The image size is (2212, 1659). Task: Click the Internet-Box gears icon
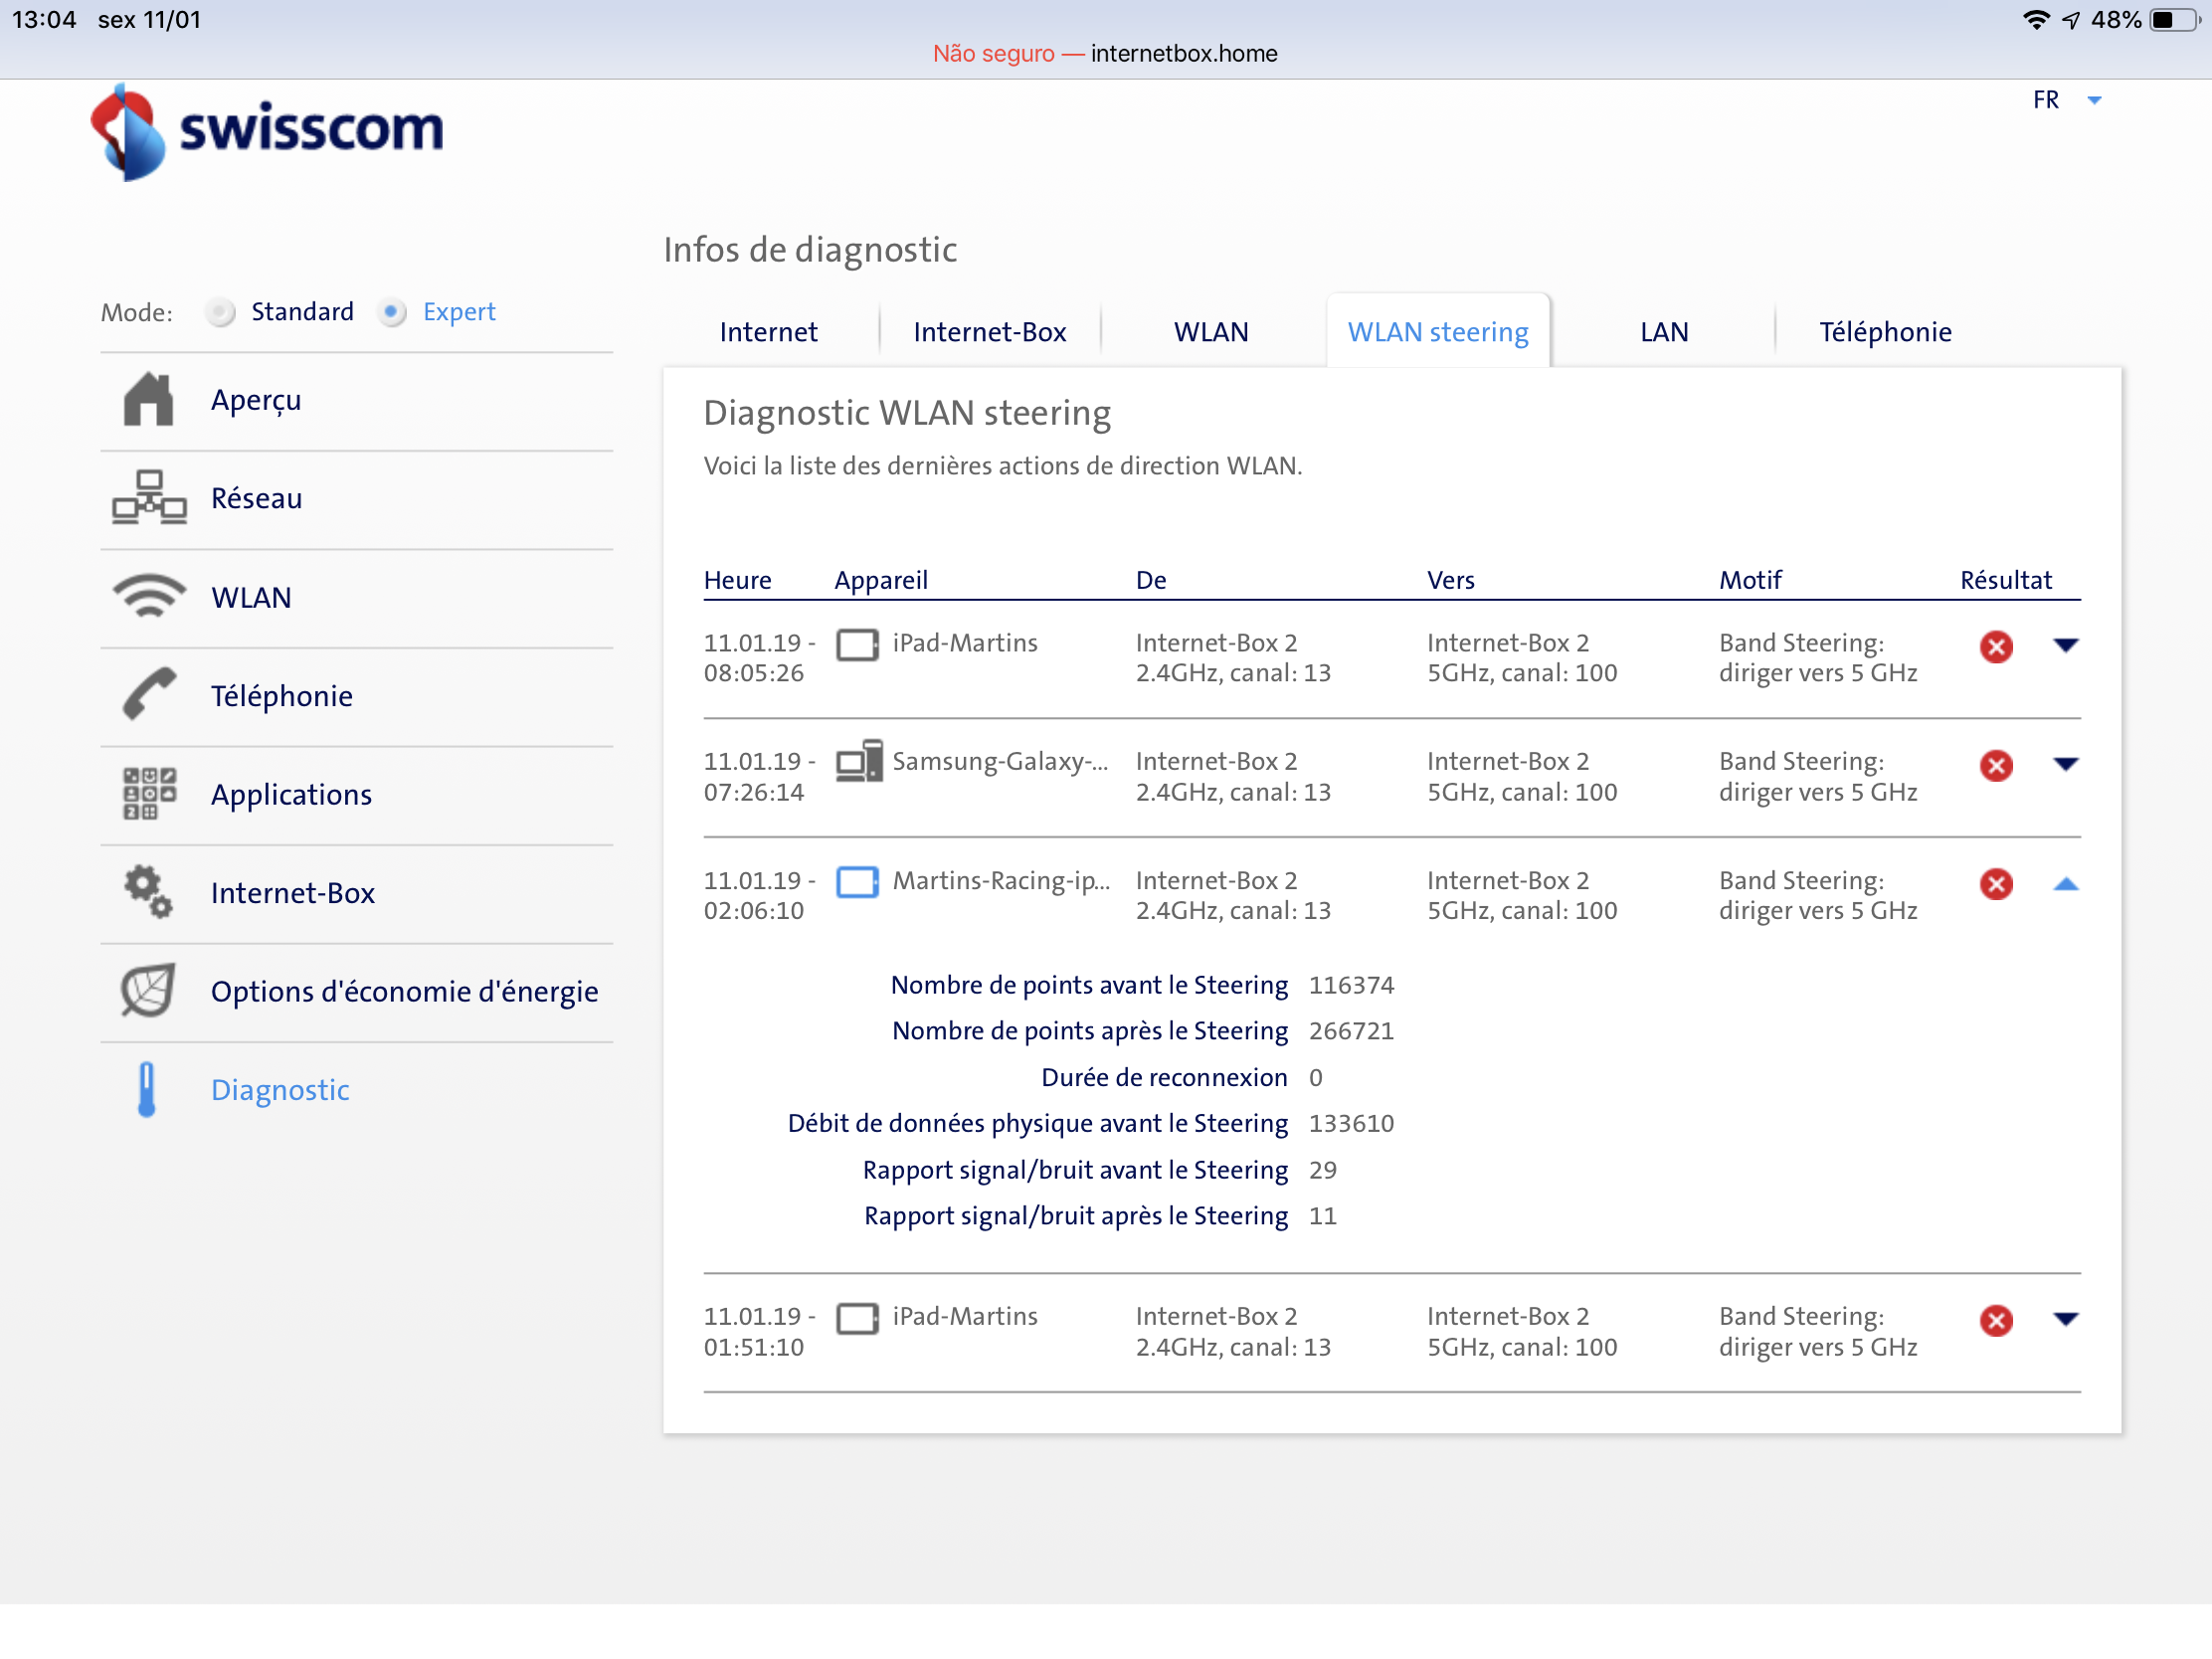(x=148, y=891)
